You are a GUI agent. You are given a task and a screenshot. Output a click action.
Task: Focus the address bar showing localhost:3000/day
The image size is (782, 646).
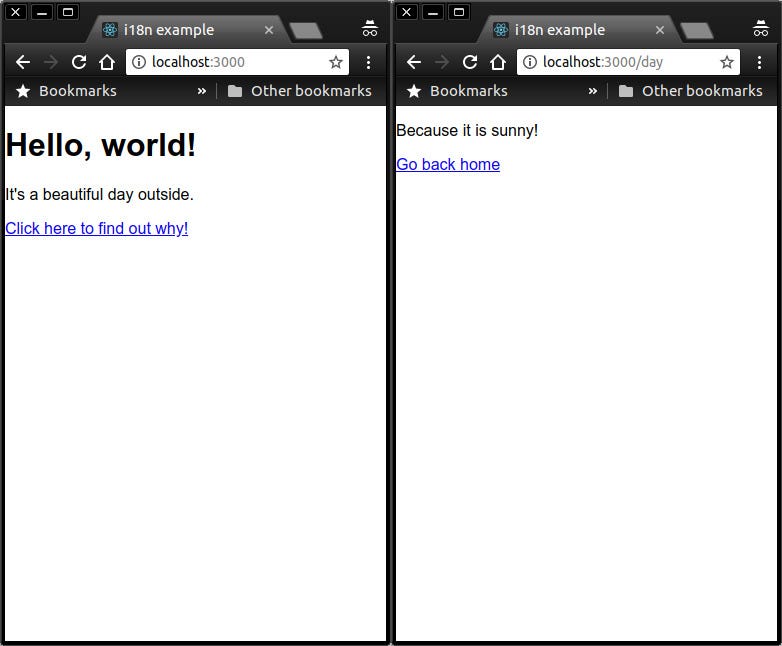click(x=627, y=62)
